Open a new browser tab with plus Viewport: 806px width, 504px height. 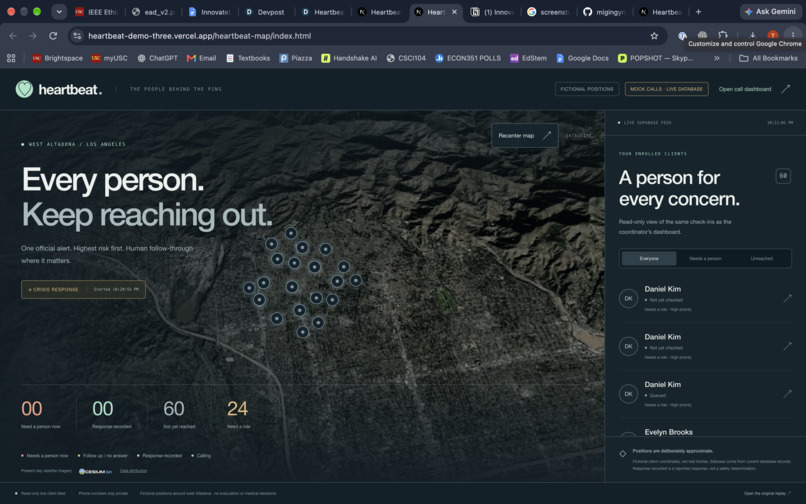tap(698, 12)
